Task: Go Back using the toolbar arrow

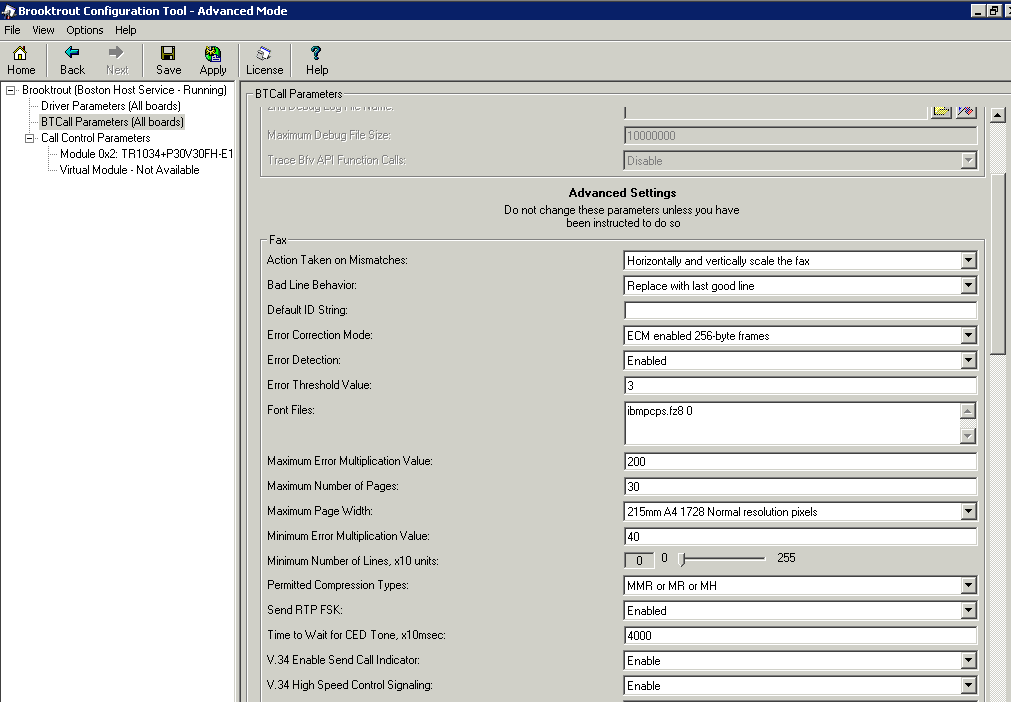Action: tap(72, 61)
